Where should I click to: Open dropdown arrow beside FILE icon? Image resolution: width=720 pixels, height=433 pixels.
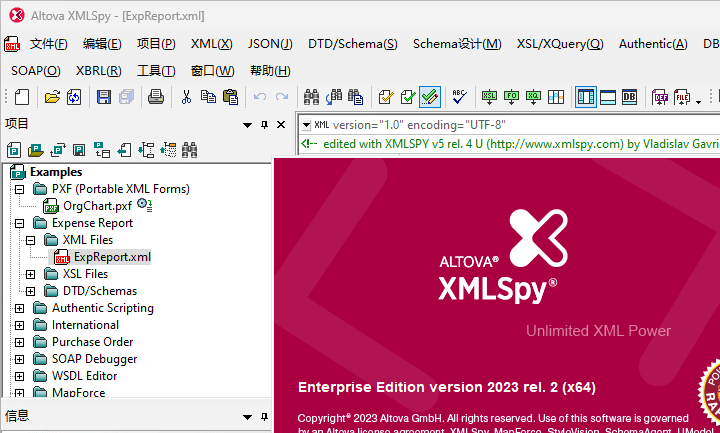pyautogui.click(x=698, y=102)
